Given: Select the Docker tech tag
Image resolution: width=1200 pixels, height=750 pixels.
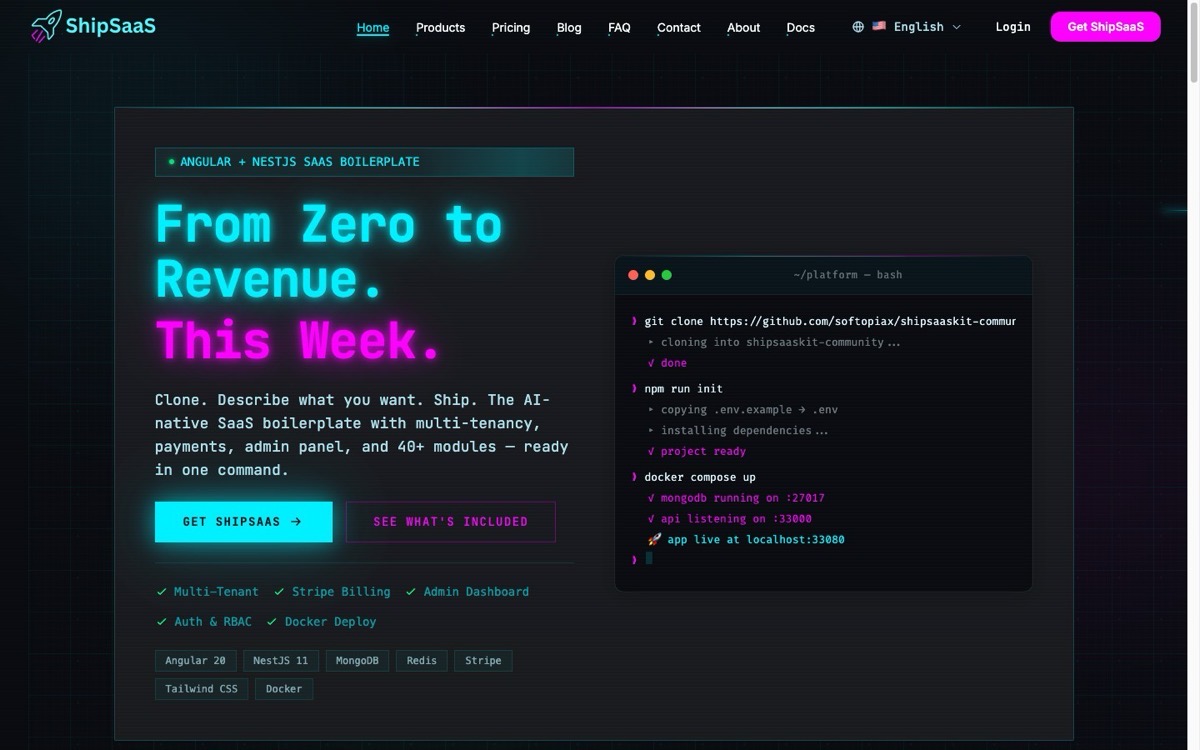Looking at the screenshot, I should 284,689.
